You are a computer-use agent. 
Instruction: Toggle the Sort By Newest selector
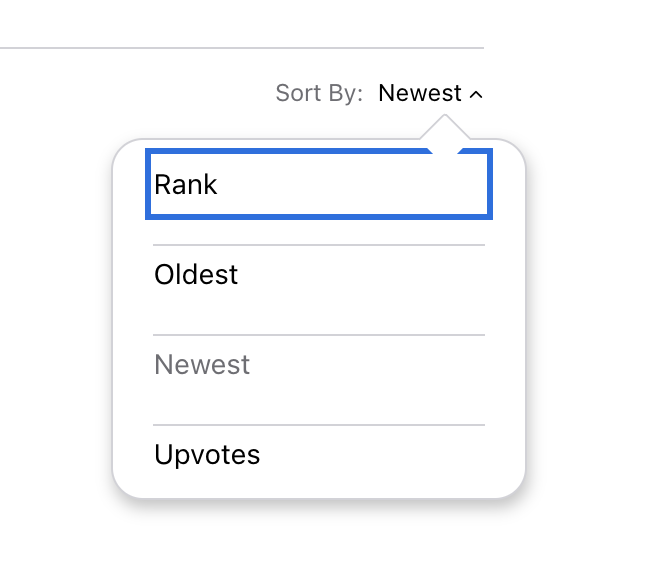coord(430,94)
